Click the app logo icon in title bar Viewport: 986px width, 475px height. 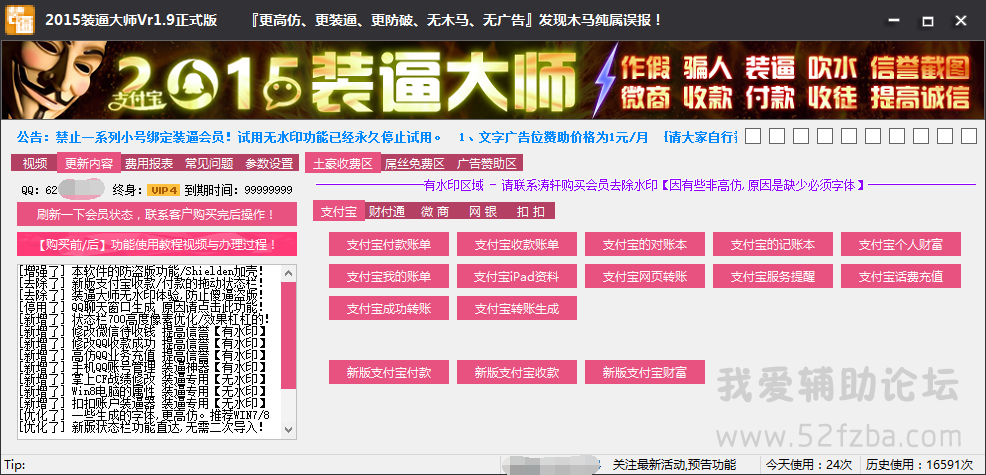pyautogui.click(x=19, y=20)
